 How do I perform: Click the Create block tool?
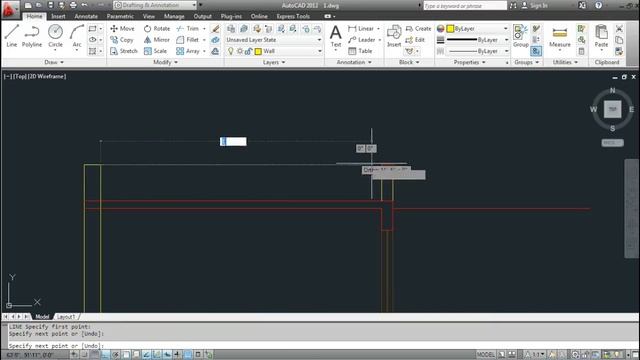(x=418, y=29)
